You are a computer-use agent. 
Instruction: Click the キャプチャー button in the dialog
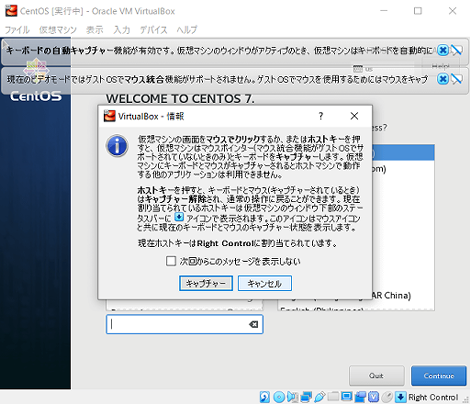[x=206, y=283]
